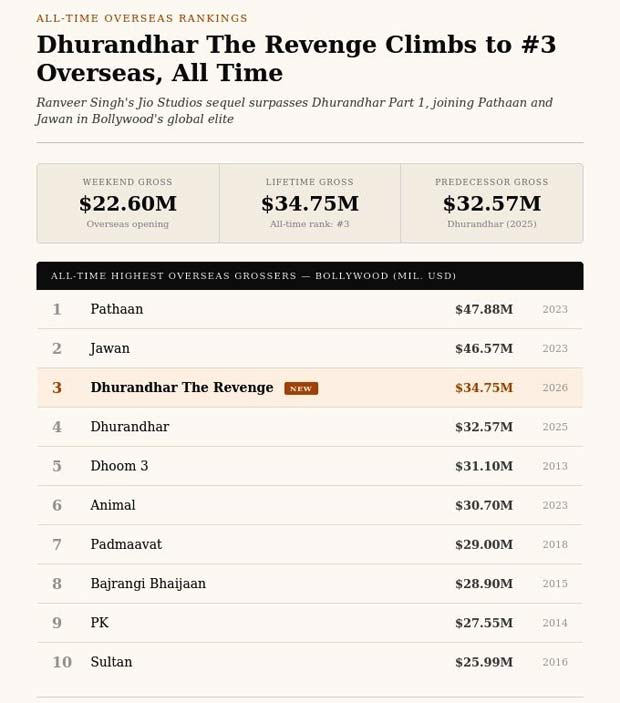Image resolution: width=620 pixels, height=703 pixels.
Task: Select the Sultan title
Action: [111, 662]
